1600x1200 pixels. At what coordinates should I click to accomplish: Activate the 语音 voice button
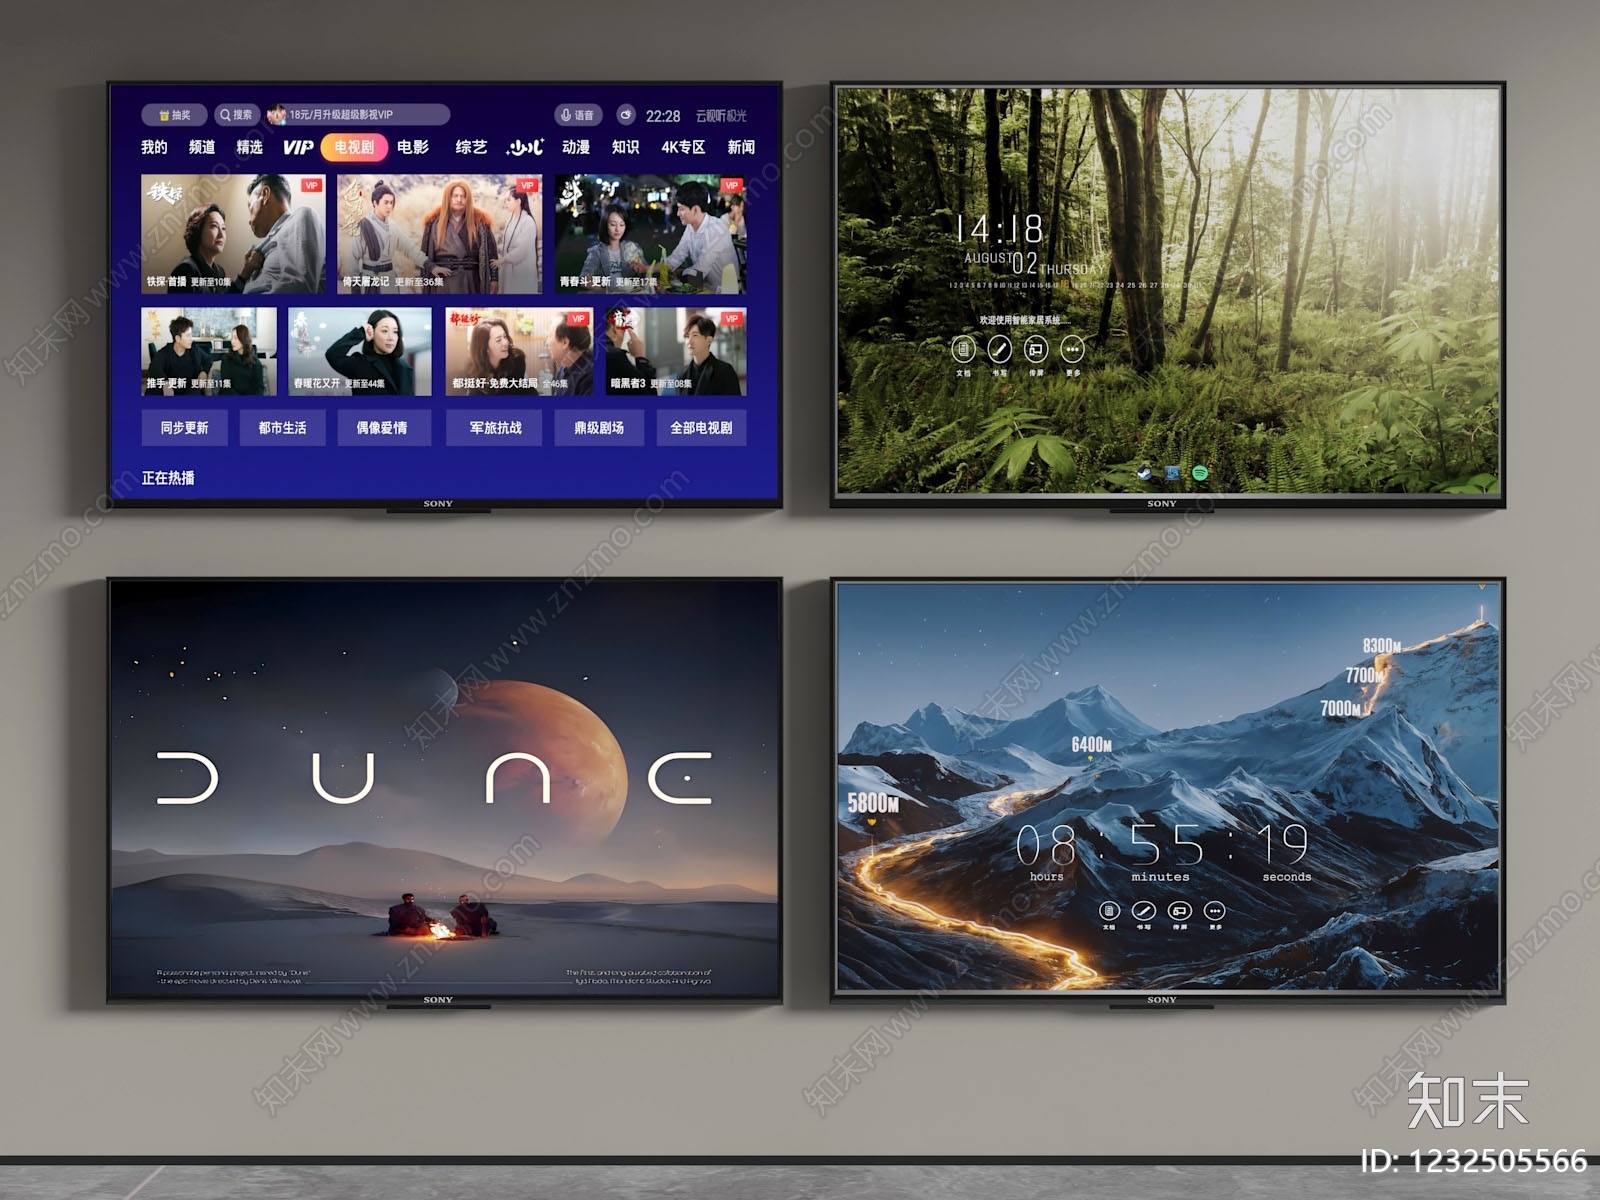tap(577, 115)
